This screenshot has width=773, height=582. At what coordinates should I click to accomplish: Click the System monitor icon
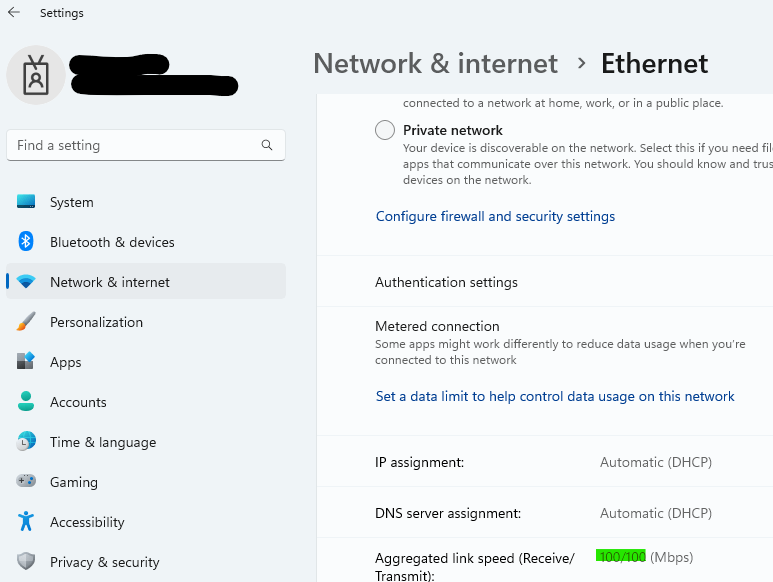pyautogui.click(x=26, y=202)
